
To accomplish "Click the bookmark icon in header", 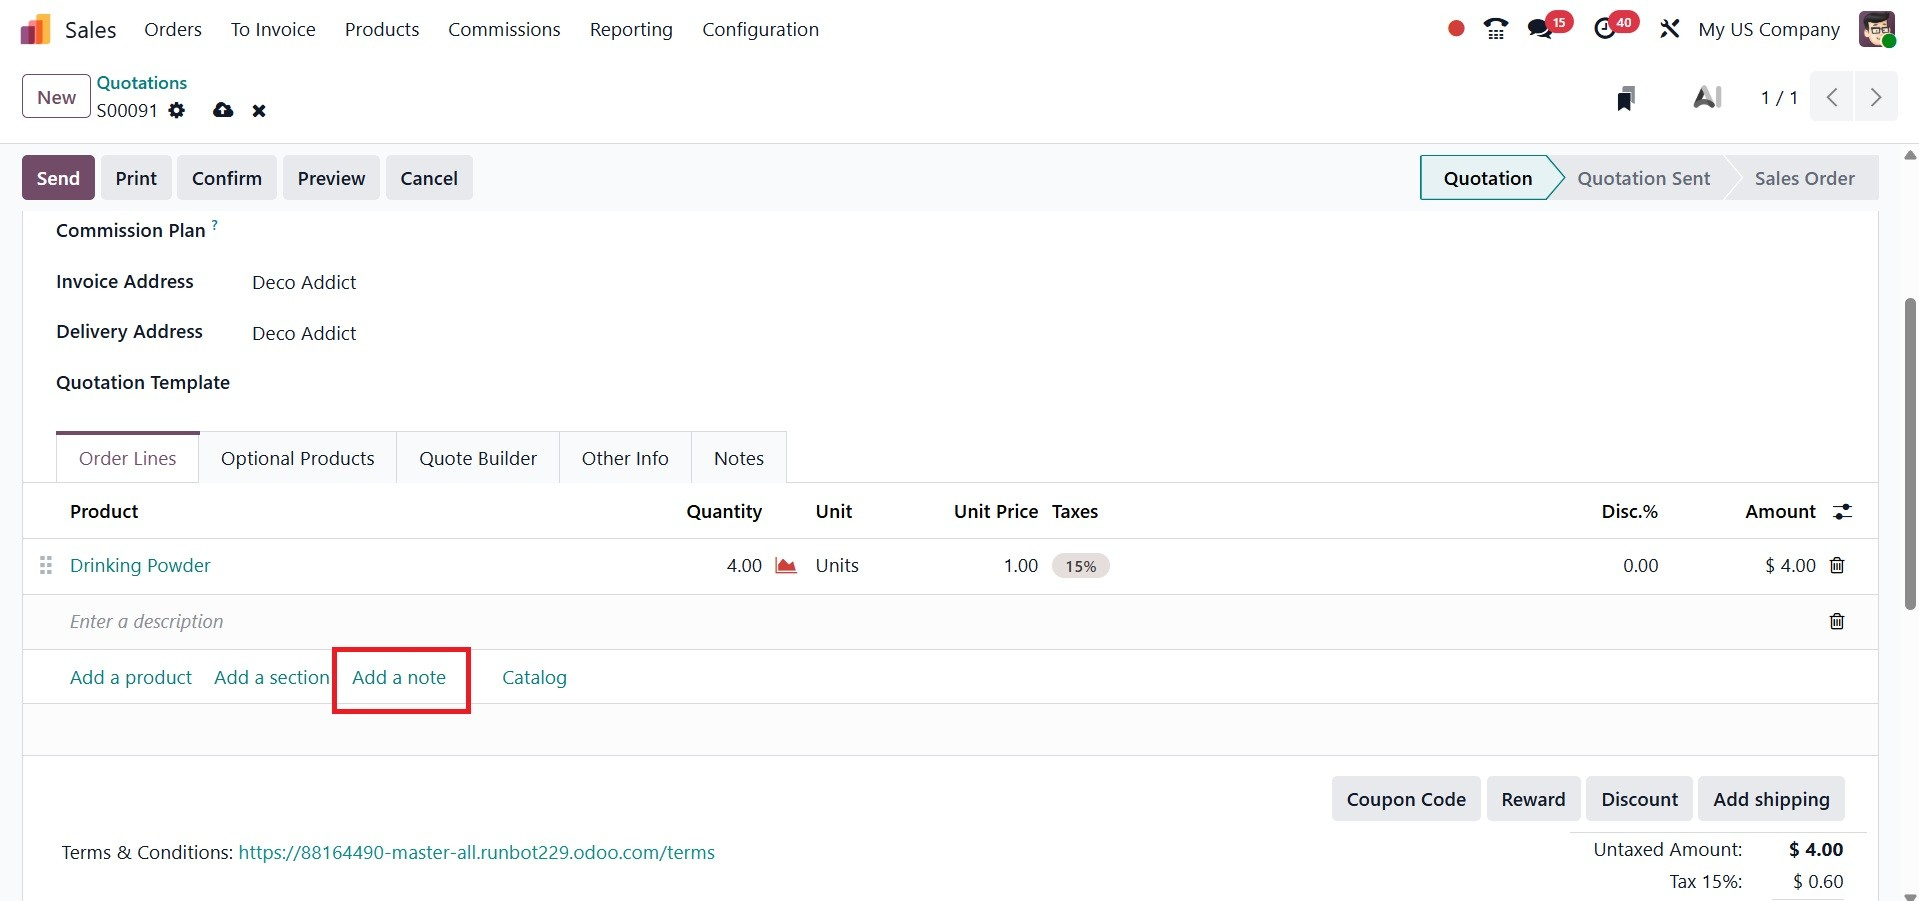I will [1626, 98].
